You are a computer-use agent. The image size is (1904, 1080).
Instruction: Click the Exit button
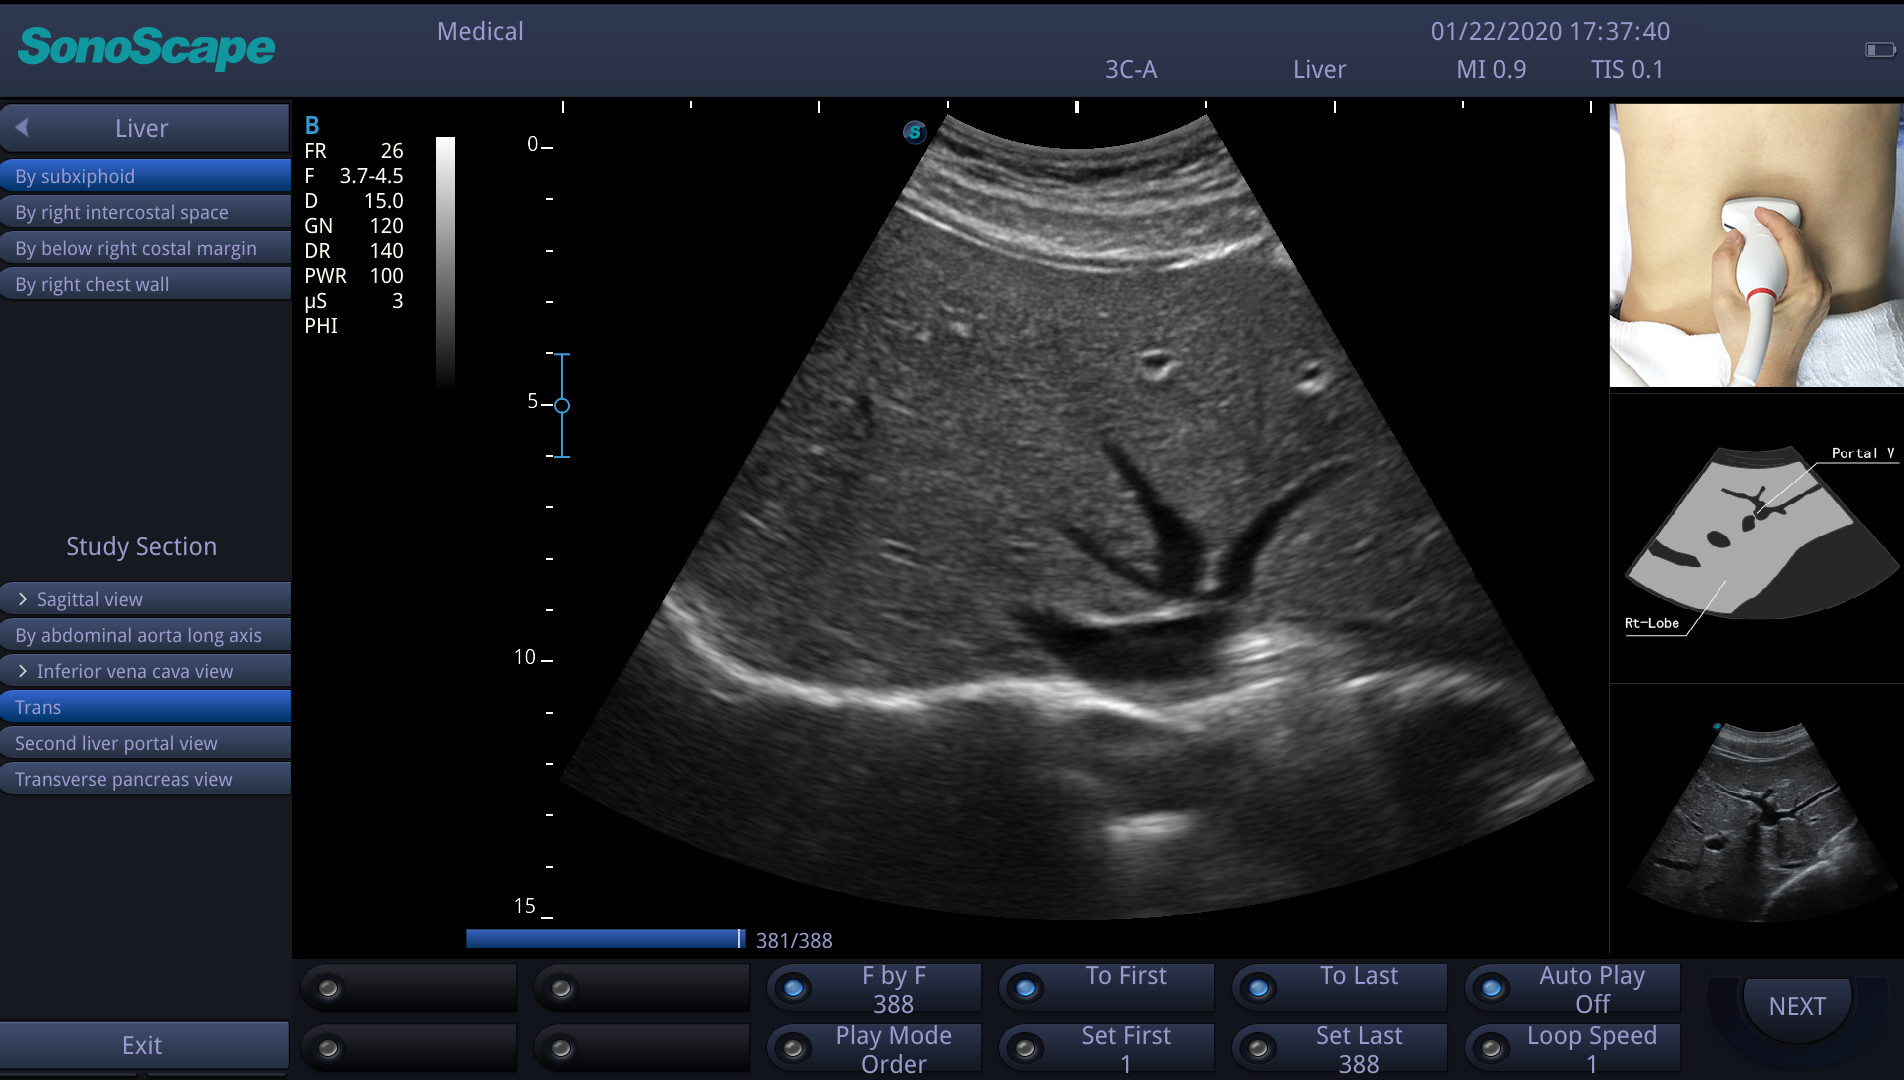[x=143, y=1045]
